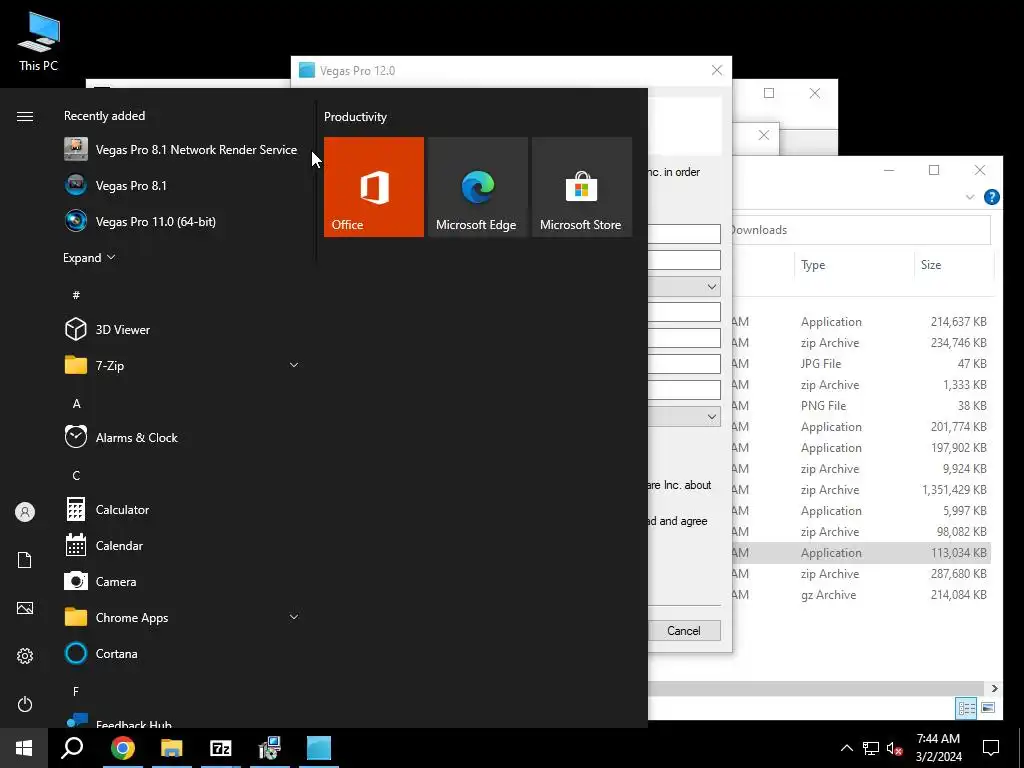
Task: Switch Explorer to large icons view
Action: tap(988, 708)
